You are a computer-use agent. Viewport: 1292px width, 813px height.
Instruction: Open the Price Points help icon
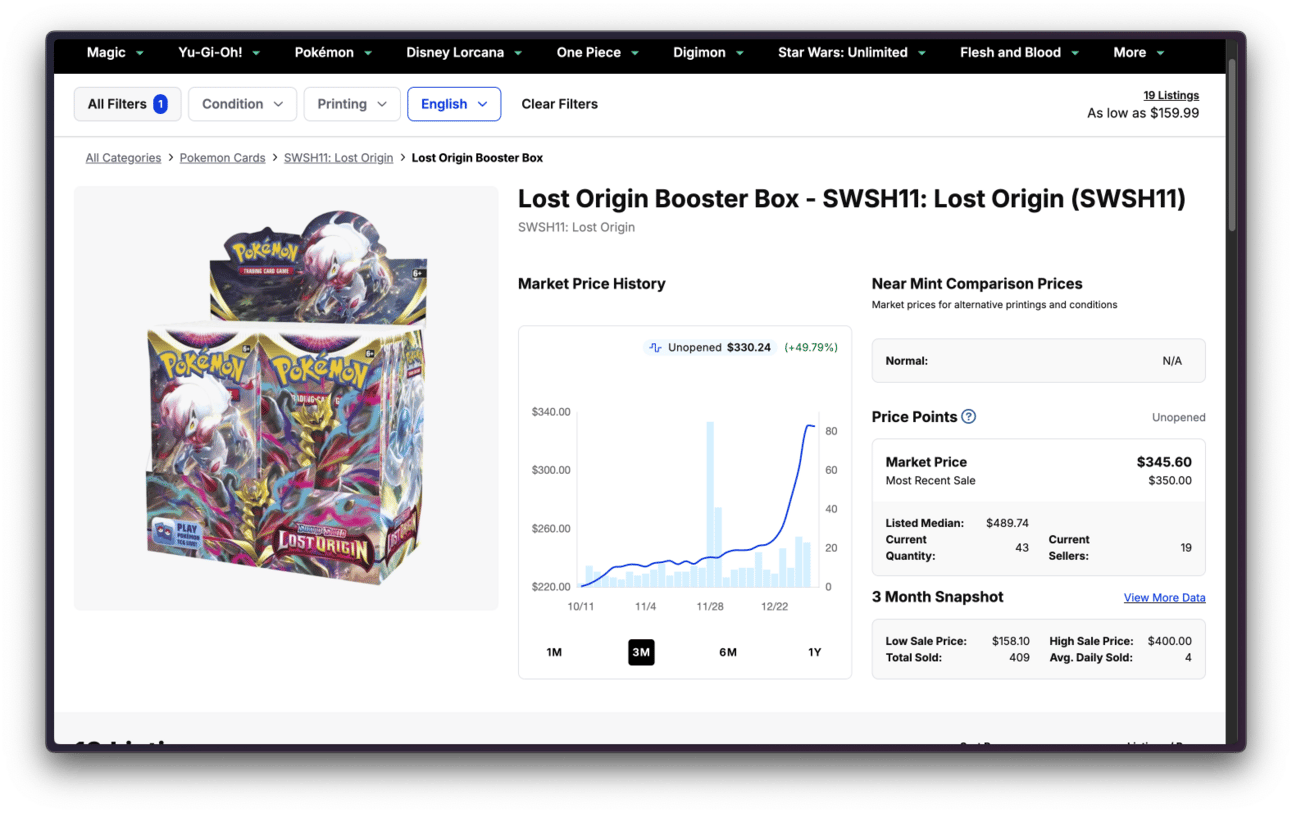[x=968, y=417]
